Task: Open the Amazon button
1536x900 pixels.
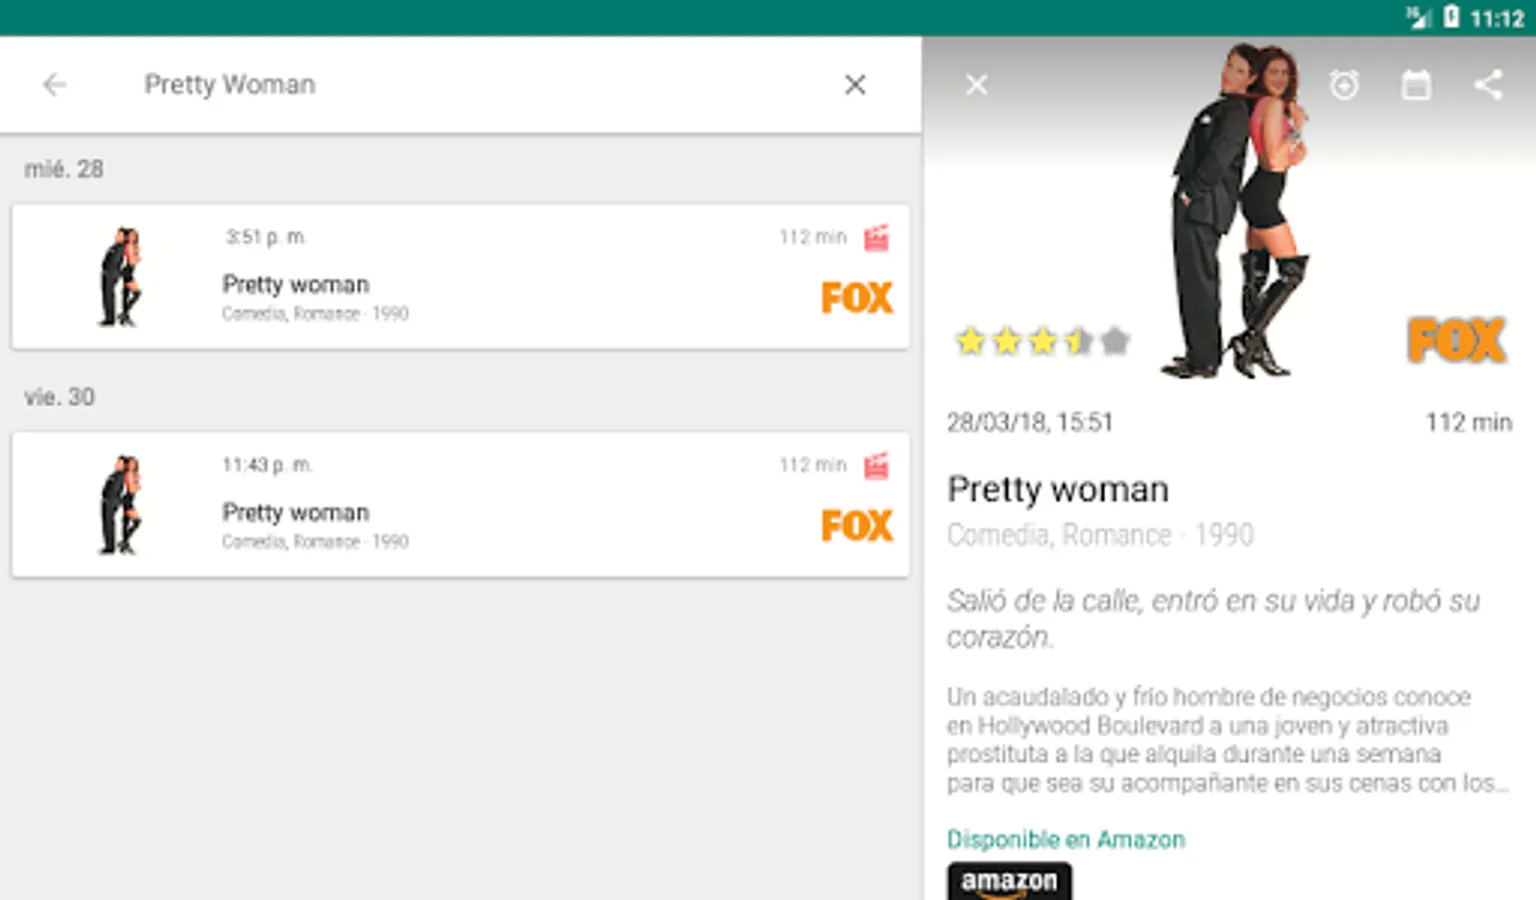Action: (x=1010, y=881)
